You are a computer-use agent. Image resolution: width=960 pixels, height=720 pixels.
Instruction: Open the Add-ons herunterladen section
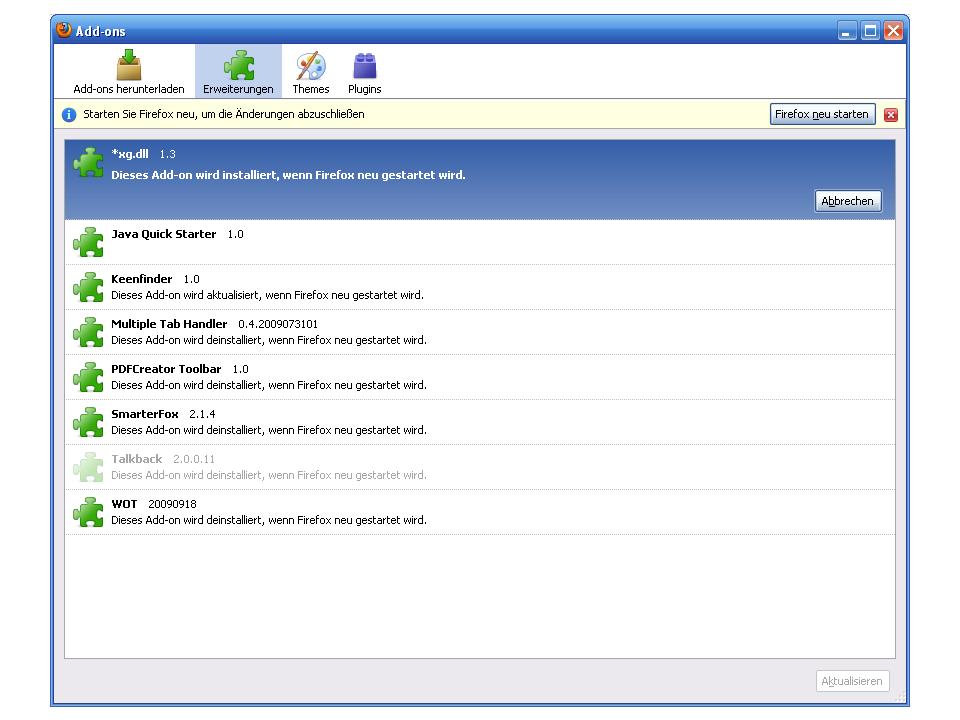click(x=129, y=72)
